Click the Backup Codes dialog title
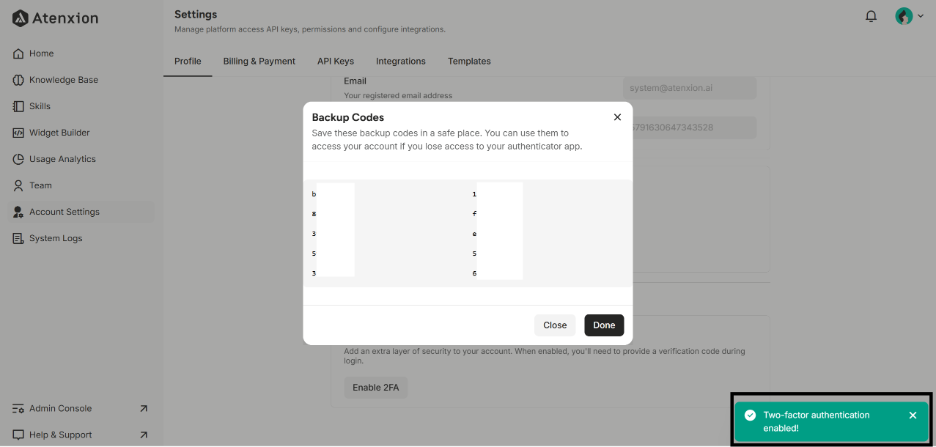Viewport: 936px width, 447px height. [x=347, y=118]
